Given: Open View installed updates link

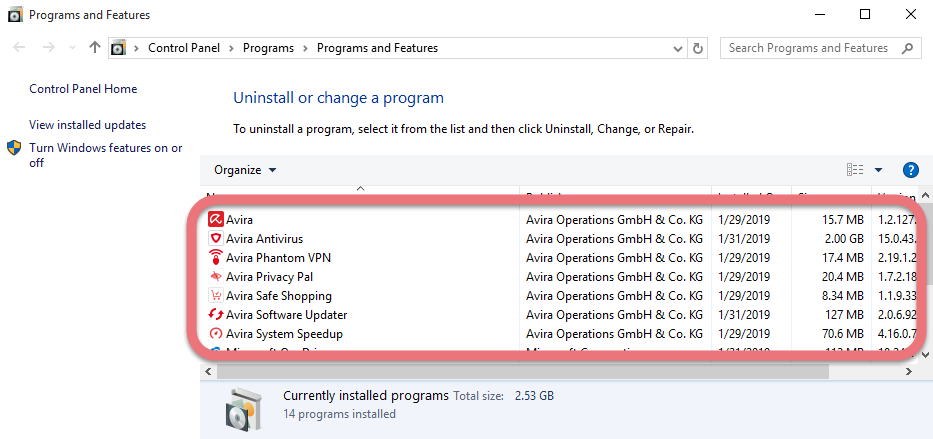Looking at the screenshot, I should [x=87, y=125].
